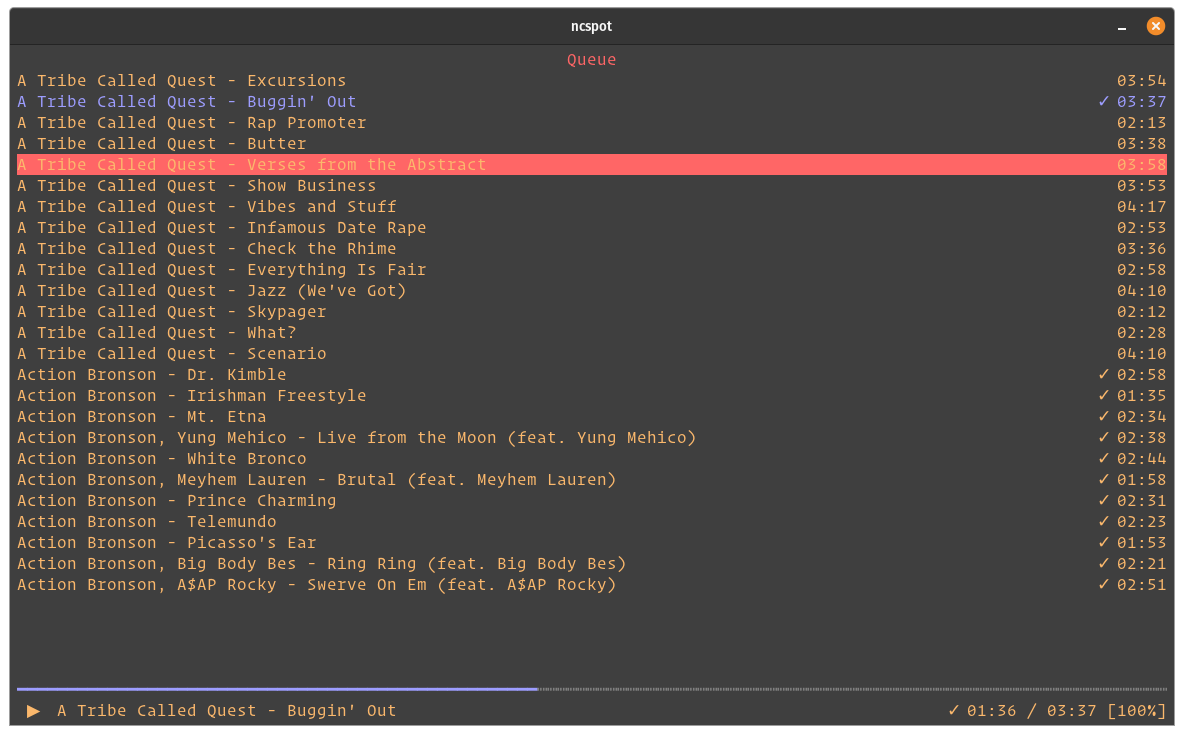Select track Butter in the queue

coord(592,144)
